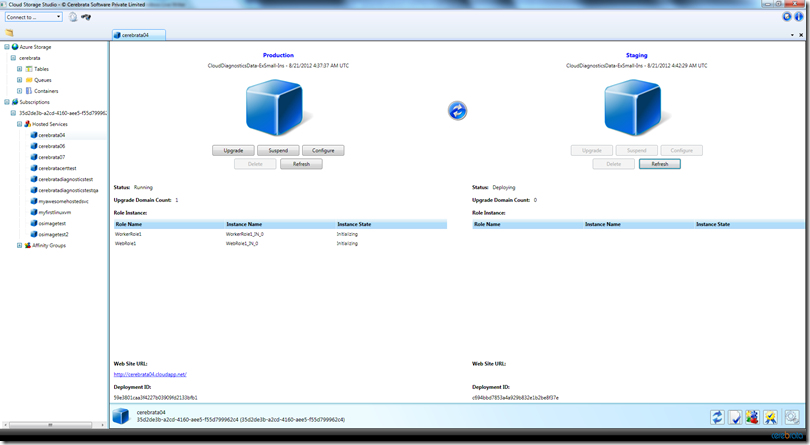This screenshot has height=445, width=810.
Task: Click the blue help icon at top right
Action: point(787,17)
